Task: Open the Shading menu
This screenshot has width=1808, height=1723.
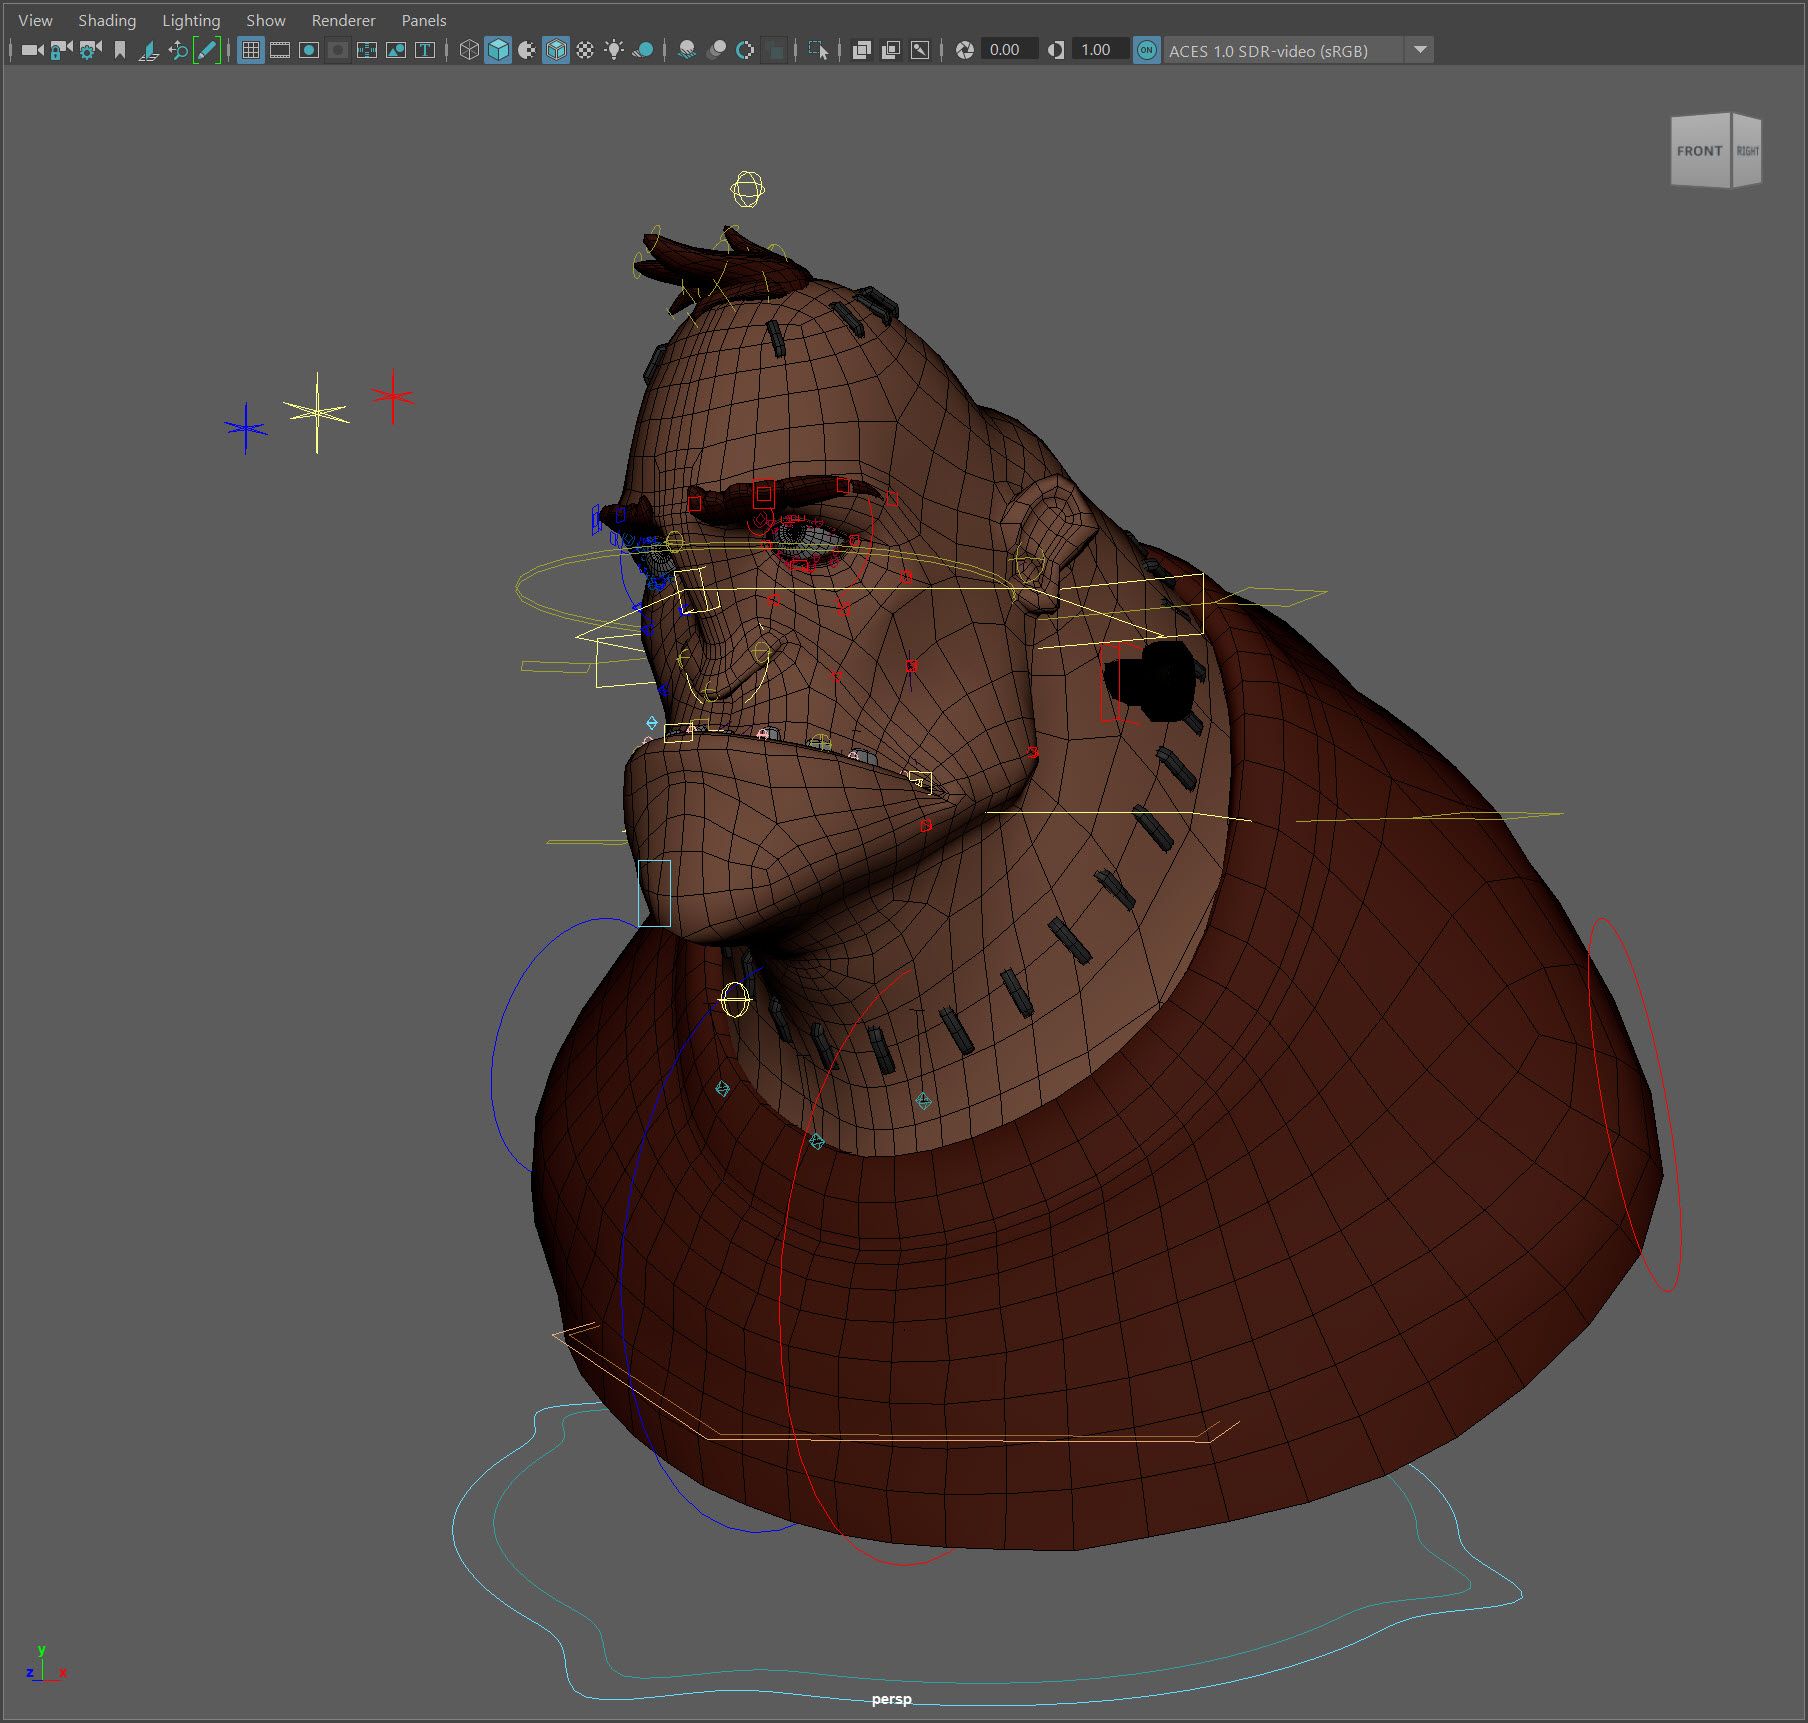Action: (107, 20)
